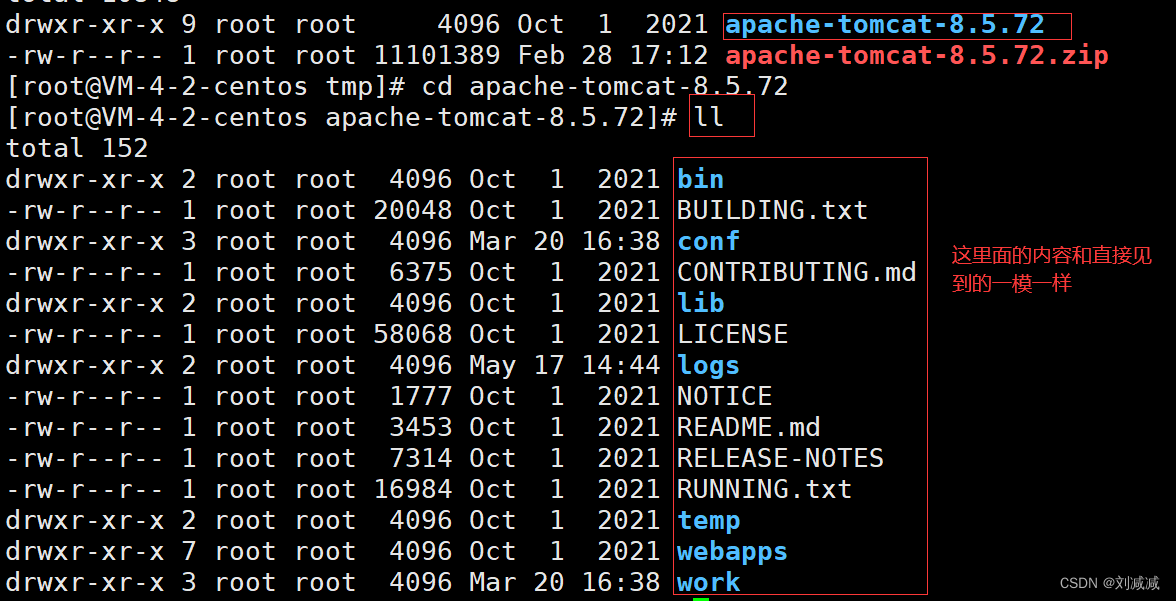Click the permissions 'drwxr-xr-x 9' of tomcat directory
This screenshot has width=1176, height=601.
coord(101,25)
